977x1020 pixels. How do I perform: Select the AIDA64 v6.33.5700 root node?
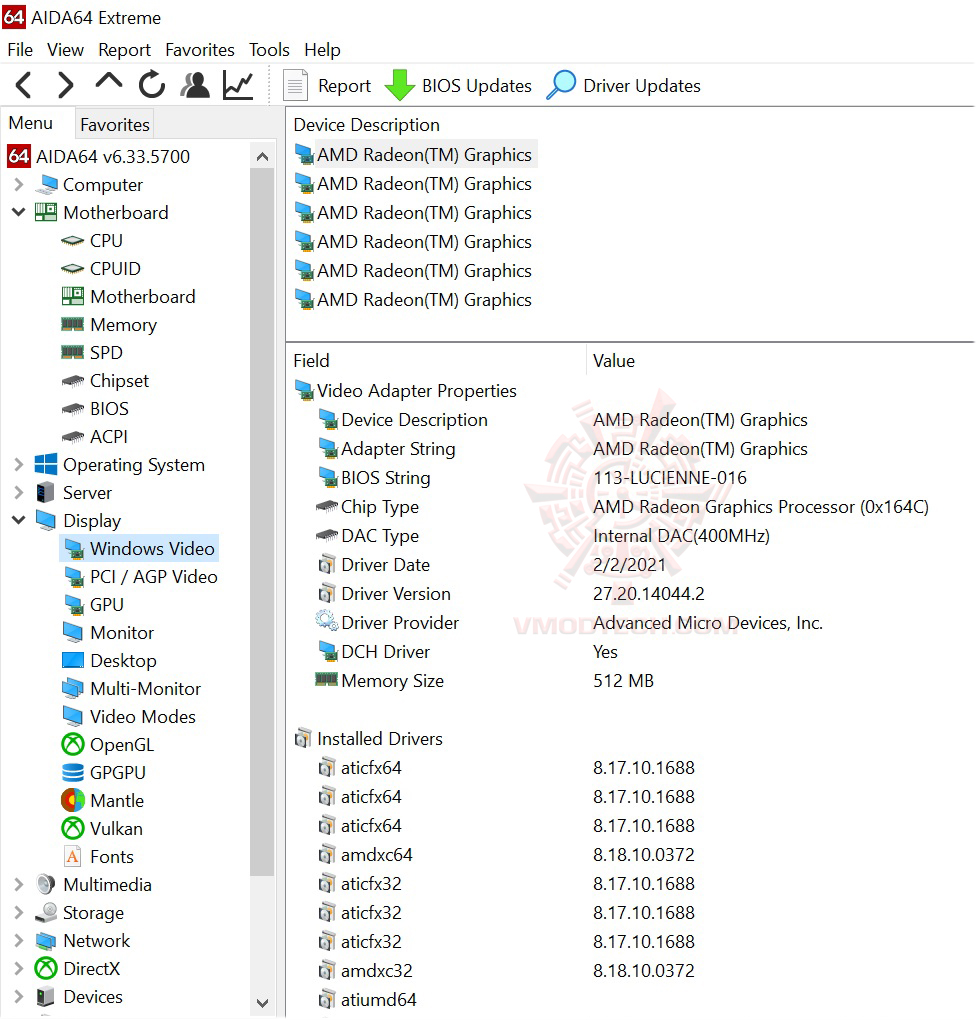point(98,156)
